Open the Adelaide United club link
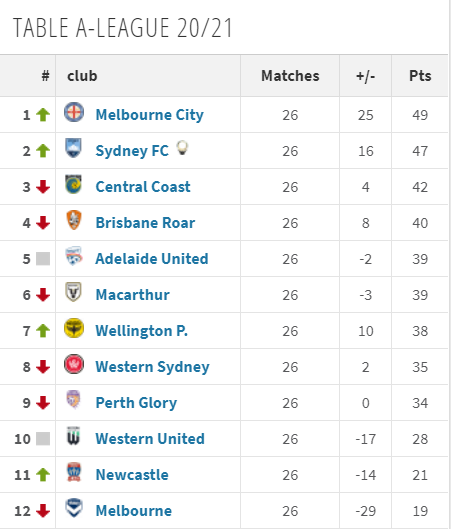Screen dimensions: 451x529 pos(152,259)
